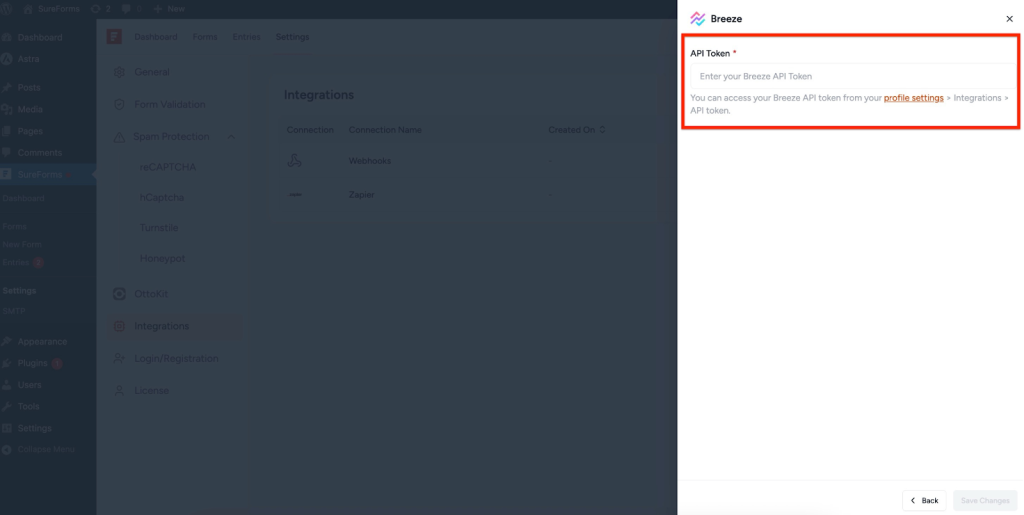Viewport: 1024px width, 515px height.
Task: Switch to the Forms tab in header
Action: tap(205, 37)
